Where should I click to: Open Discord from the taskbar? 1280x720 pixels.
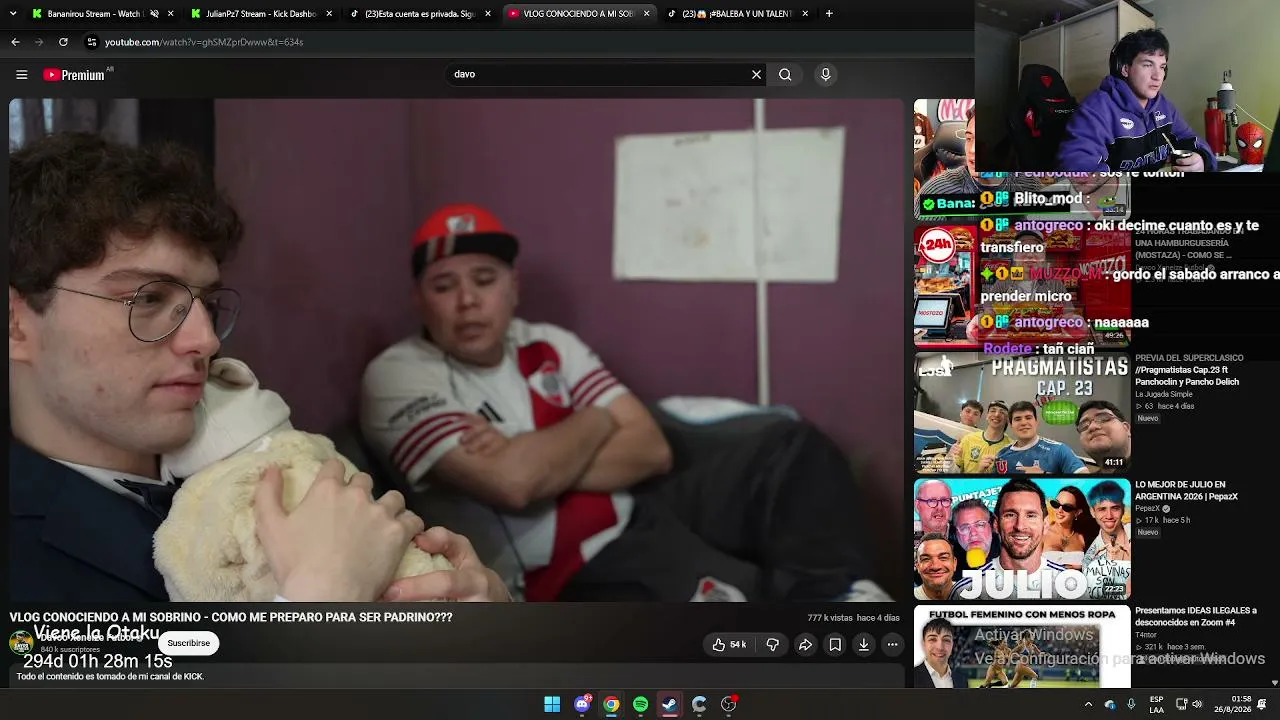[x=582, y=704]
